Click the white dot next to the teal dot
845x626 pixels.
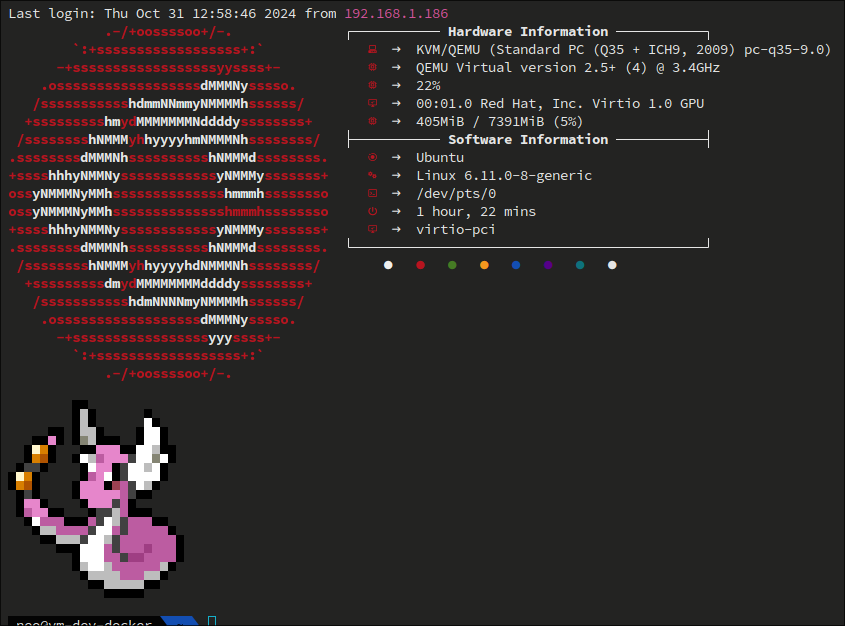coord(612,265)
